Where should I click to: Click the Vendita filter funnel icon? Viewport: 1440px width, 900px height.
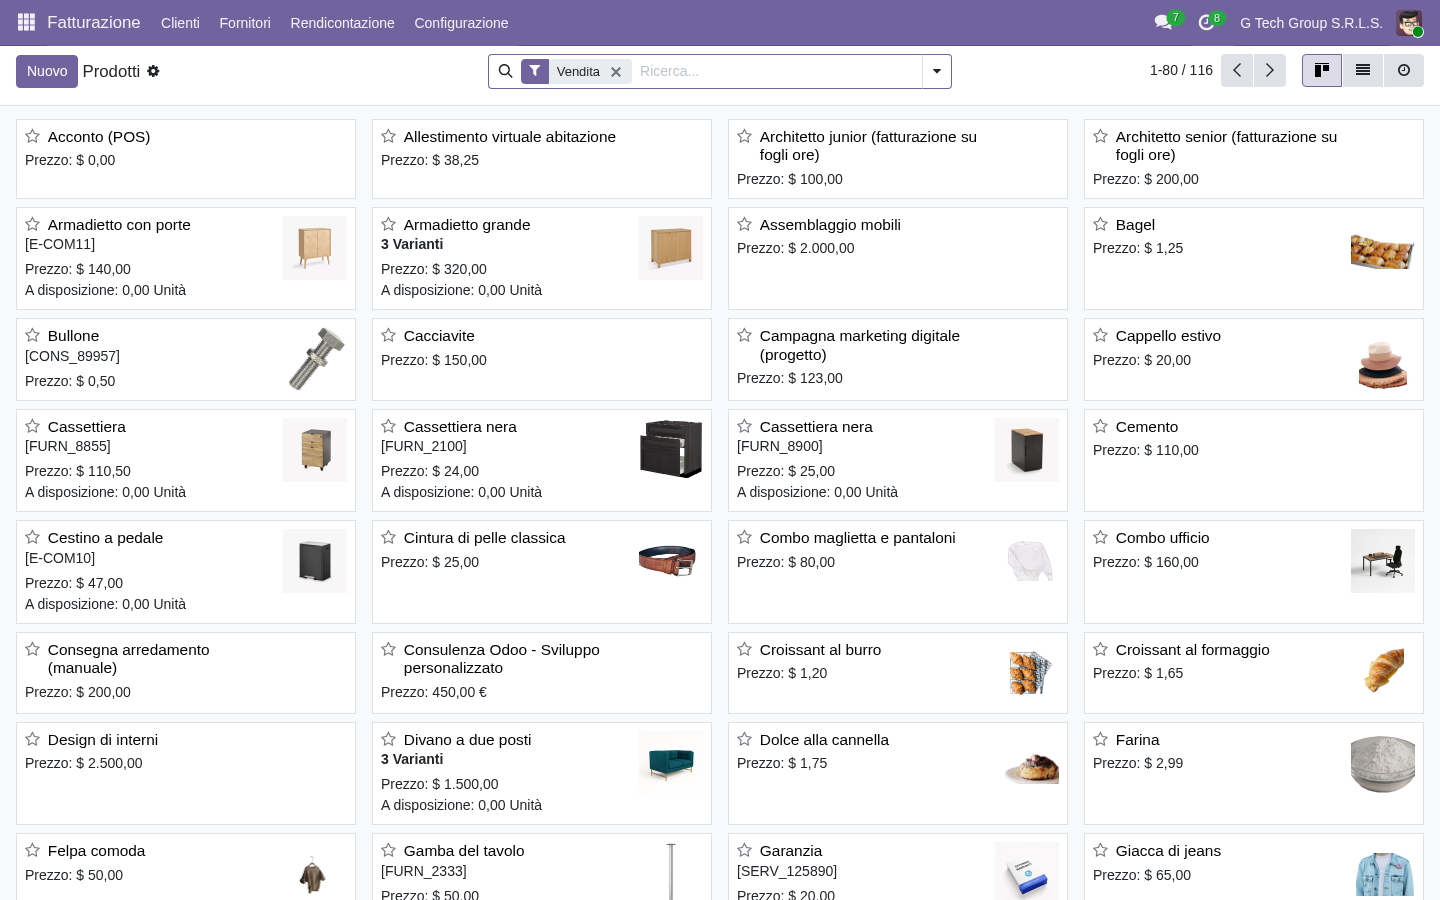[x=535, y=71]
